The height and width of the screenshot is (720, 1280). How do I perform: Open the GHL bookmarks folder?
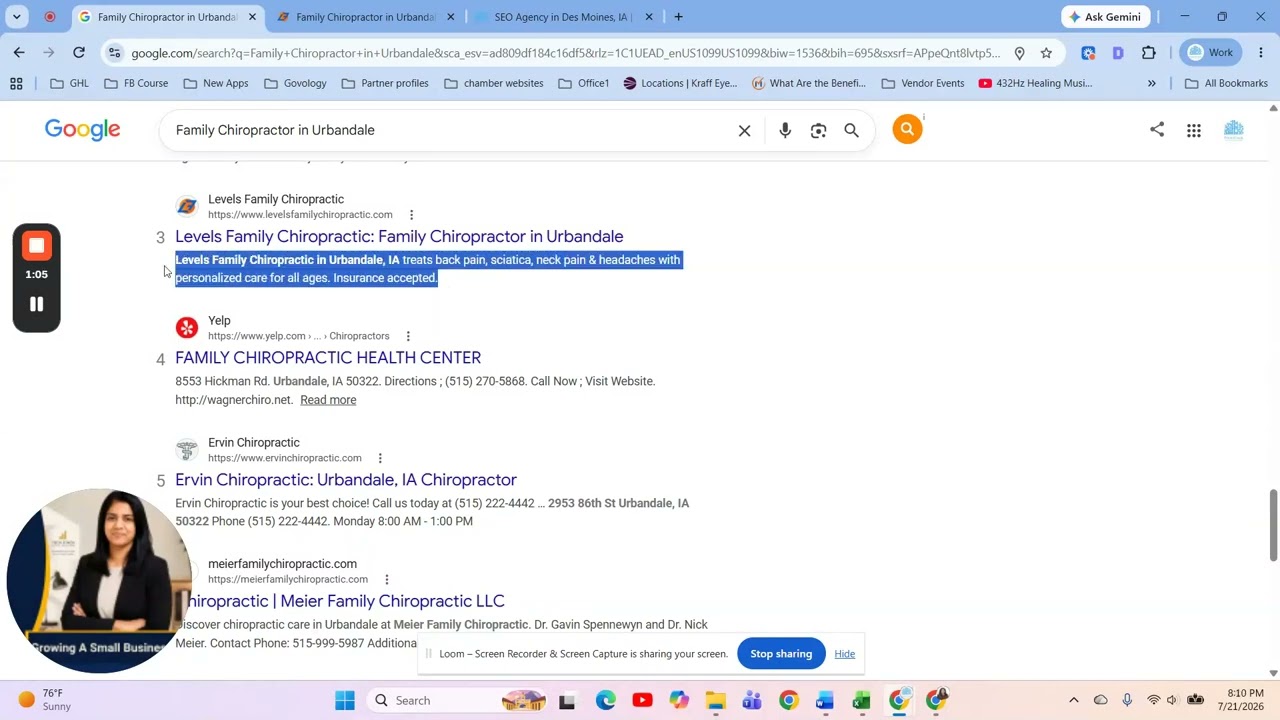(69, 83)
